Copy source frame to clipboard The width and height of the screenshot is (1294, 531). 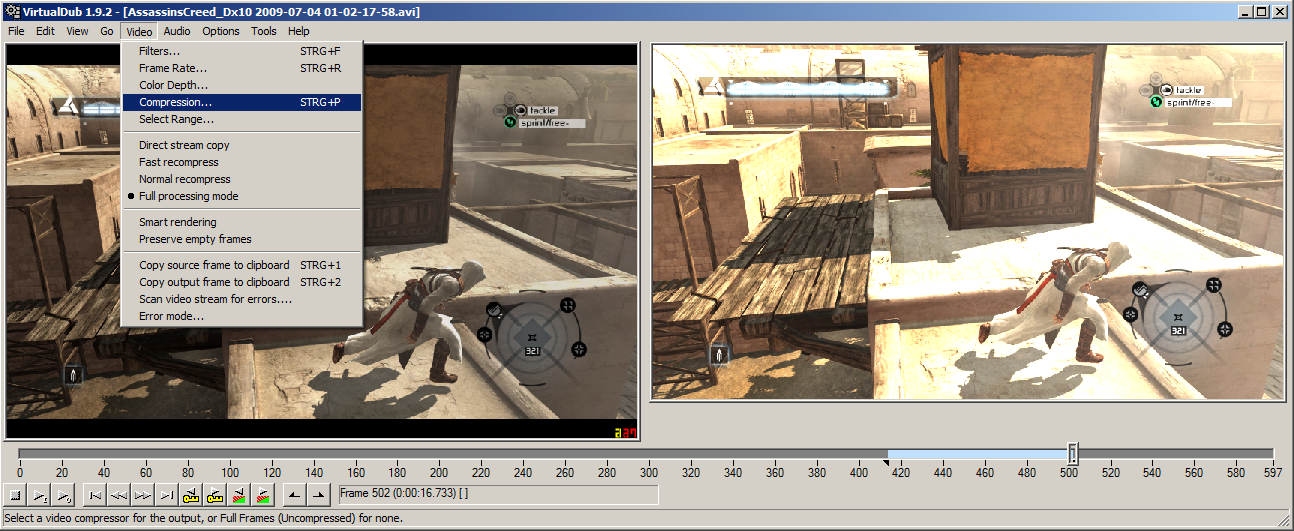241,265
